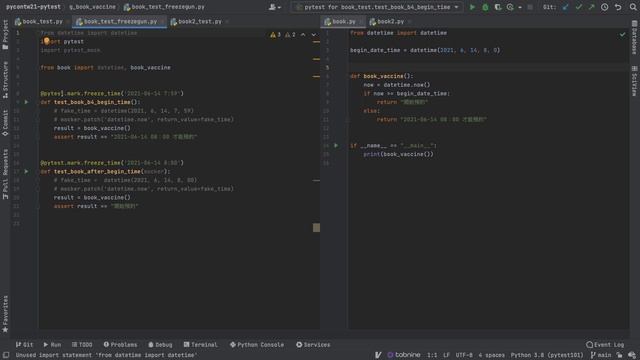
Task: Open Pull Requests tool window
Action: click(x=5, y=174)
